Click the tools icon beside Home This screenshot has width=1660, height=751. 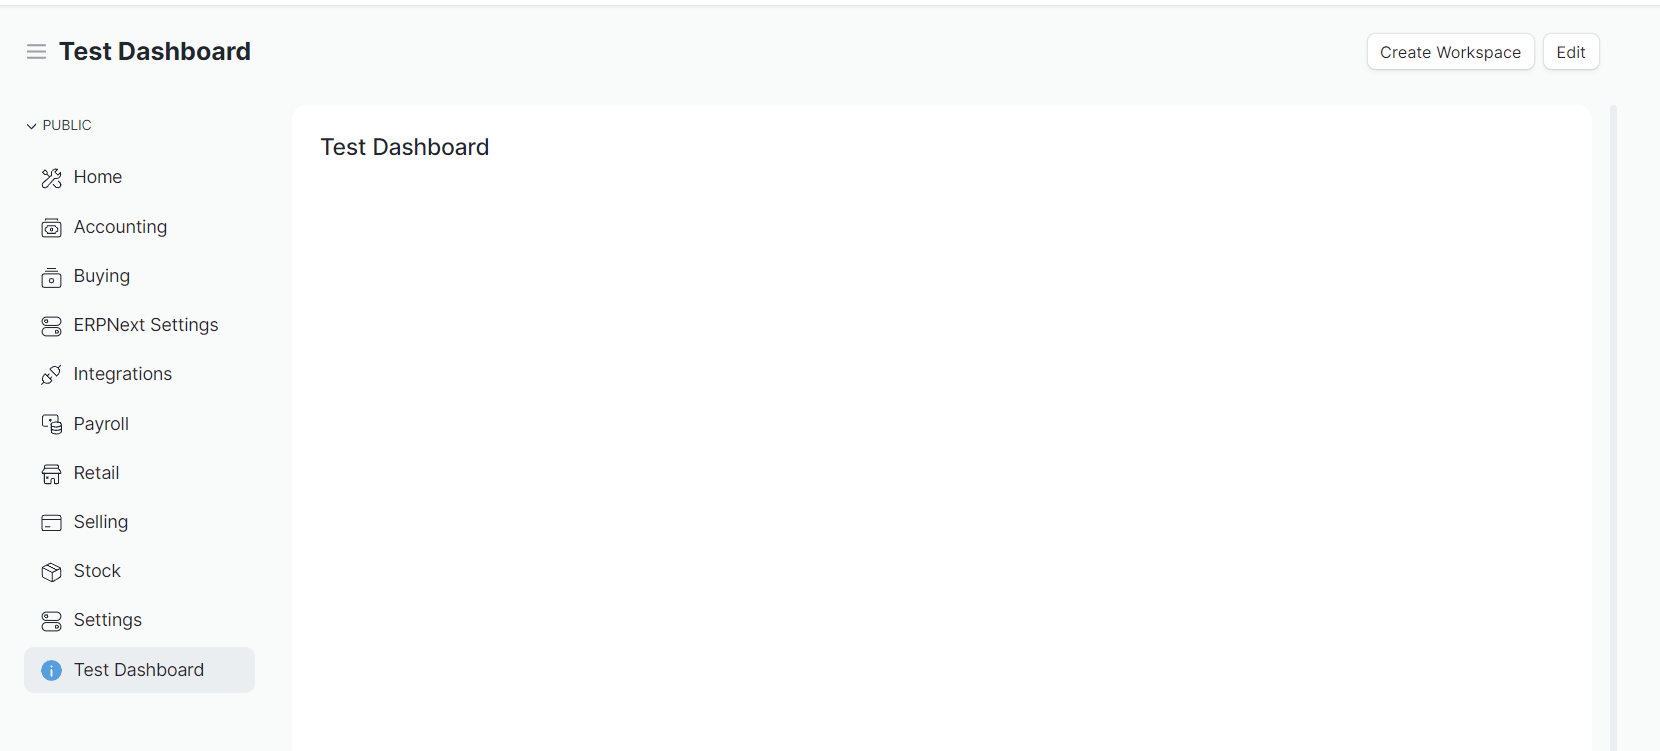pos(51,177)
